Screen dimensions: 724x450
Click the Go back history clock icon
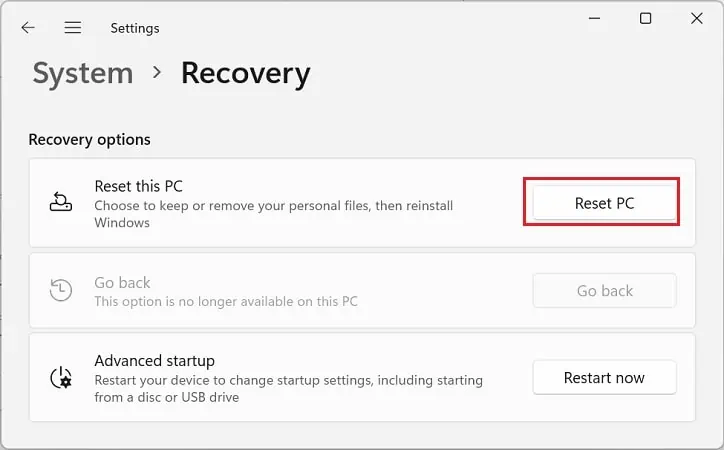(x=61, y=290)
